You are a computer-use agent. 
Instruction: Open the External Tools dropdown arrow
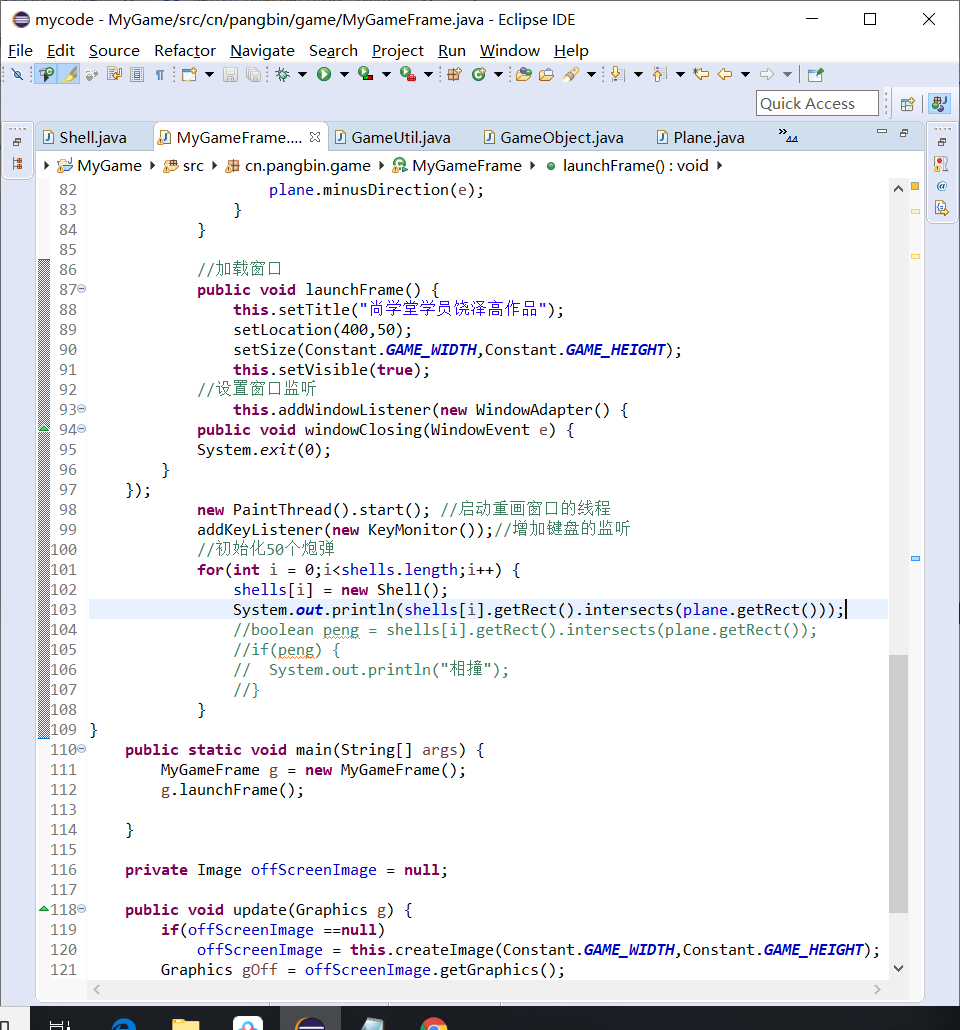point(428,74)
